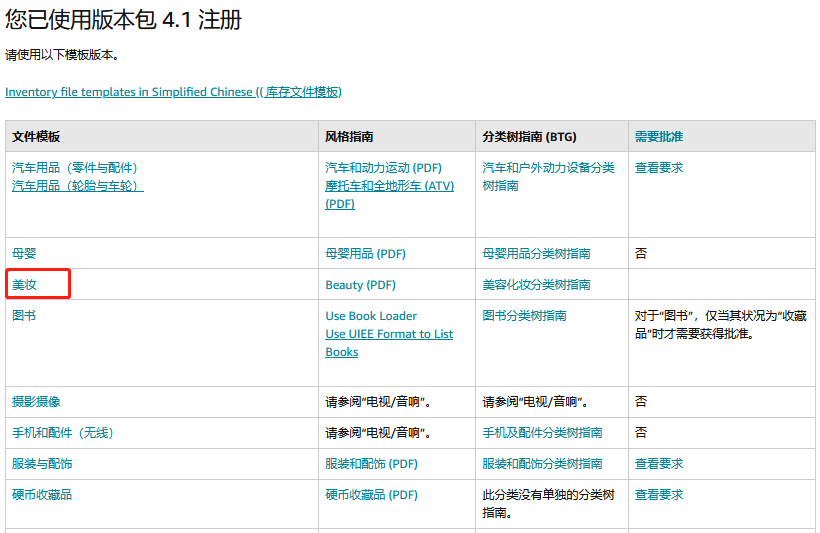Viewport: 820px width, 533px height.
Task: Click the text 请使用以下模板版本。
Action: click(62, 55)
